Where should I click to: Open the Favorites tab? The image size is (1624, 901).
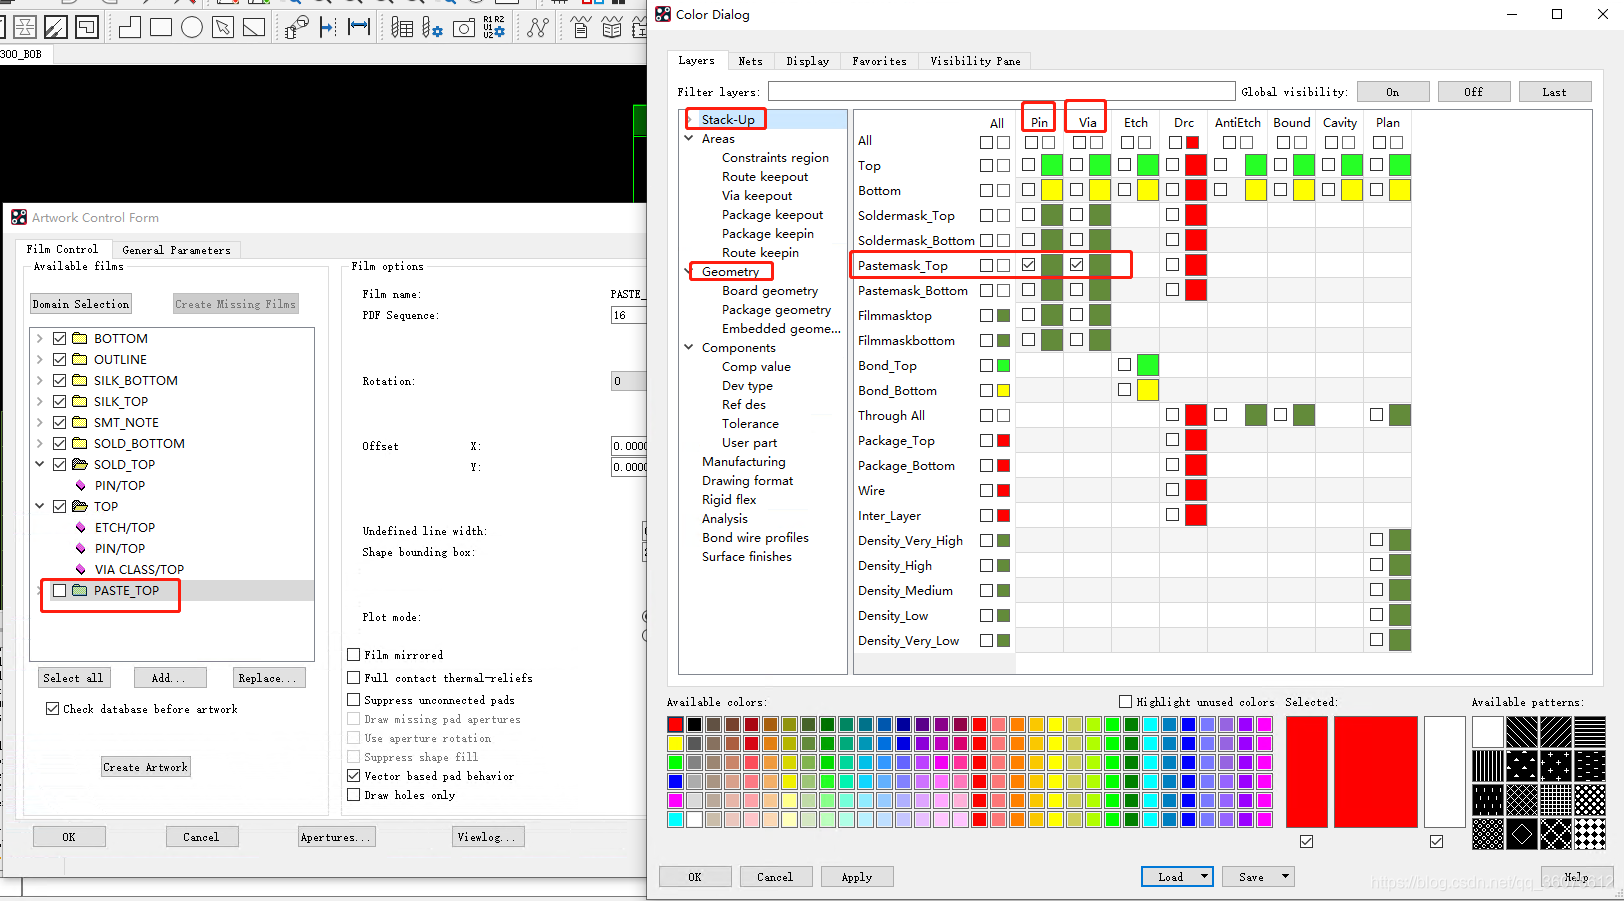(879, 62)
